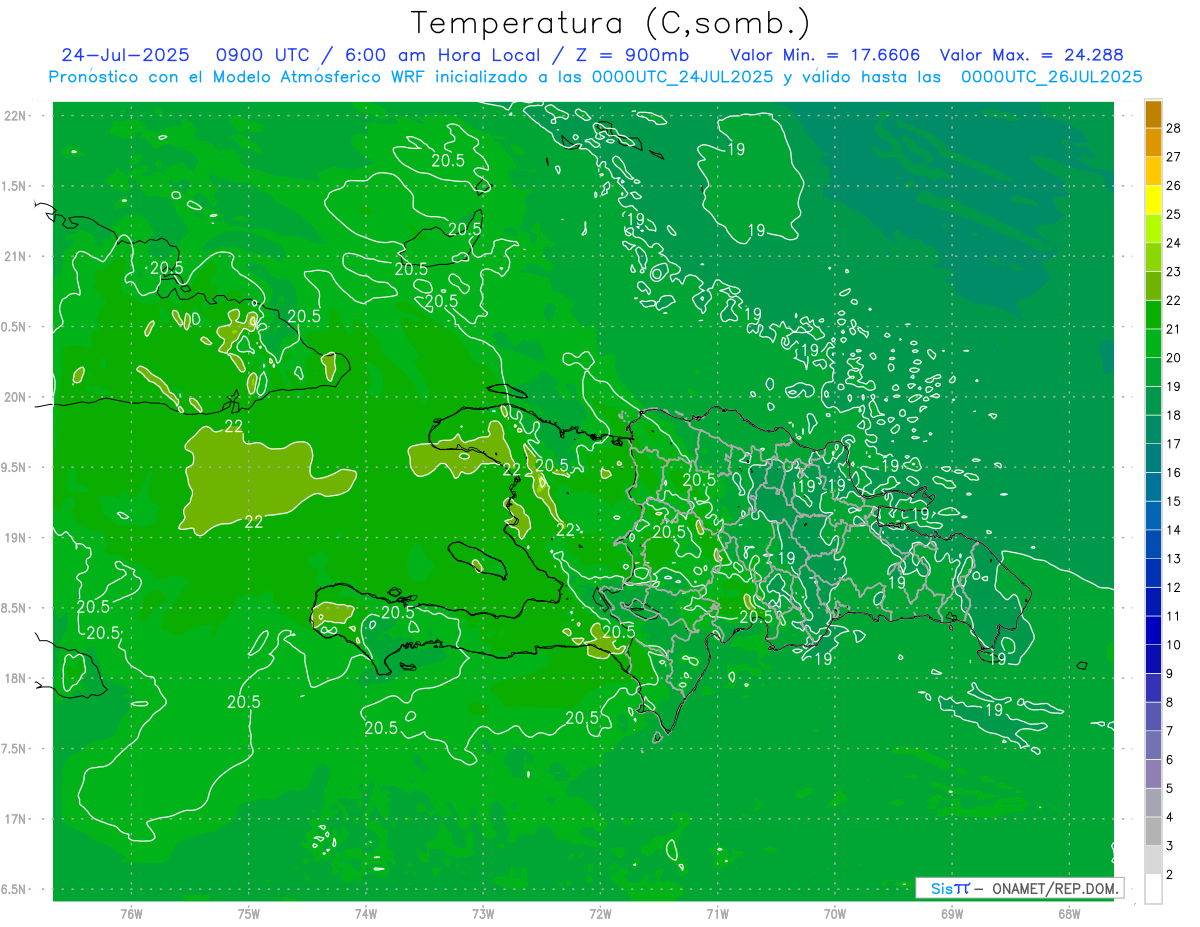The width and height of the screenshot is (1200, 927).
Task: Click the '17N' latitude tick label
Action: click(x=14, y=819)
